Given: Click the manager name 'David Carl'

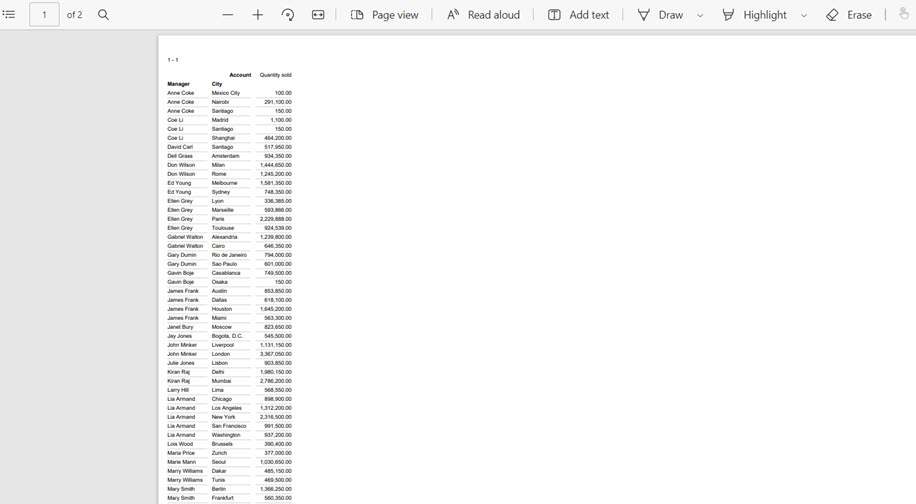Looking at the screenshot, I should (x=180, y=147).
